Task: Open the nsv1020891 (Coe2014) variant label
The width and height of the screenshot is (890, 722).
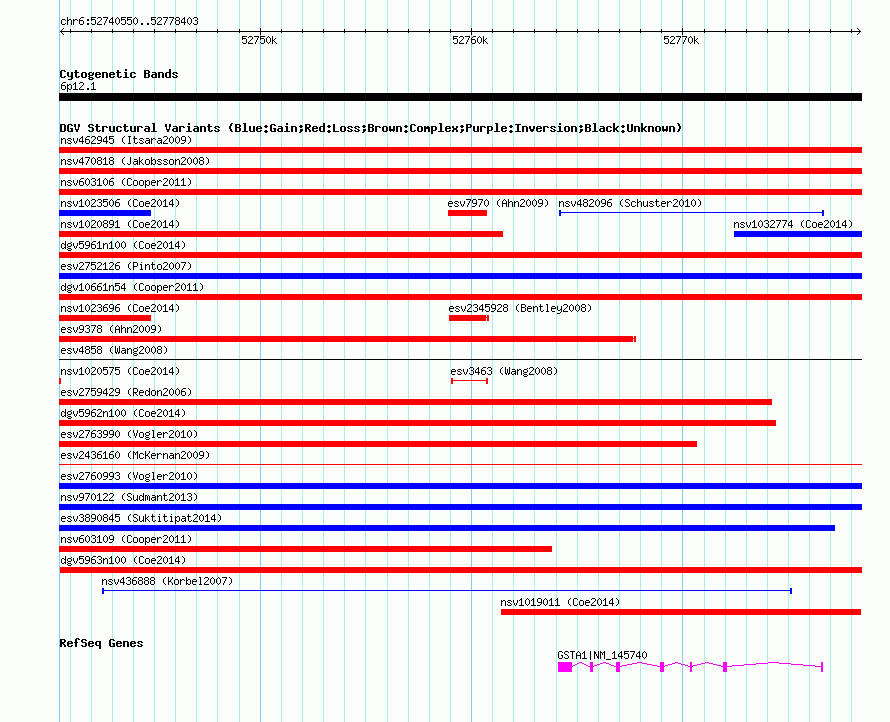Action: pos(120,224)
